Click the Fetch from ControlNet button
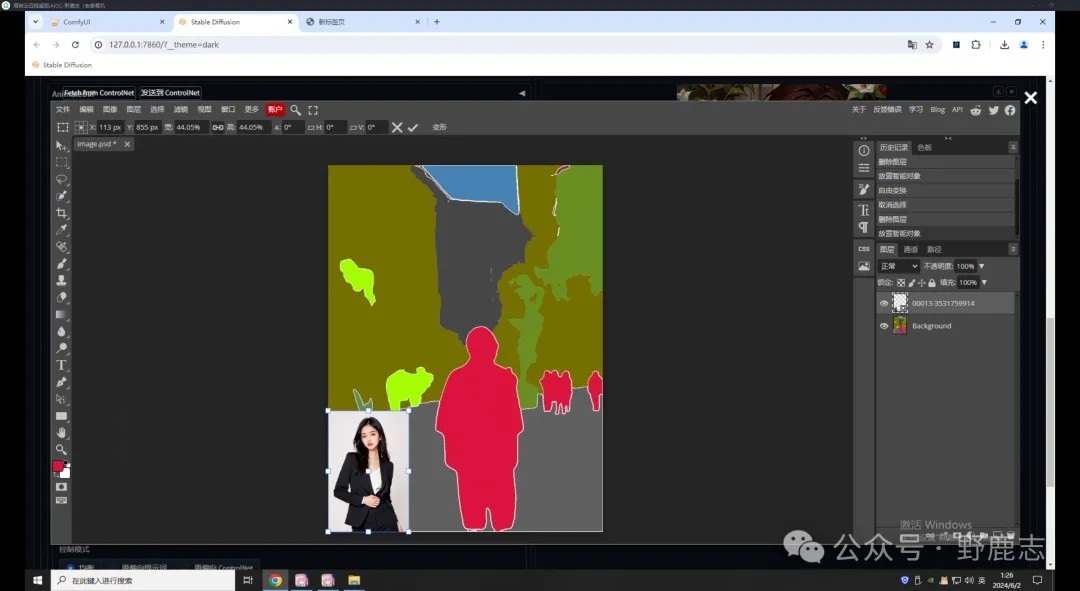Image resolution: width=1080 pixels, height=591 pixels. tap(98, 92)
